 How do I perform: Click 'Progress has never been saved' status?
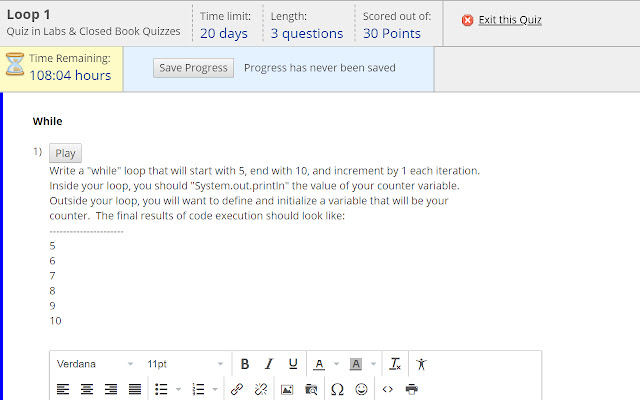tap(320, 68)
